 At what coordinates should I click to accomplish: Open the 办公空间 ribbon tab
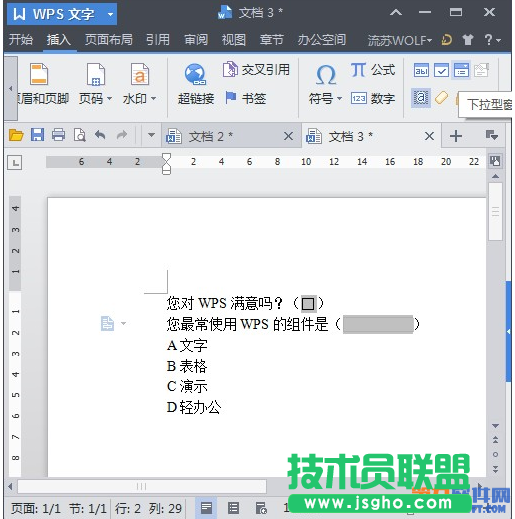[322, 40]
